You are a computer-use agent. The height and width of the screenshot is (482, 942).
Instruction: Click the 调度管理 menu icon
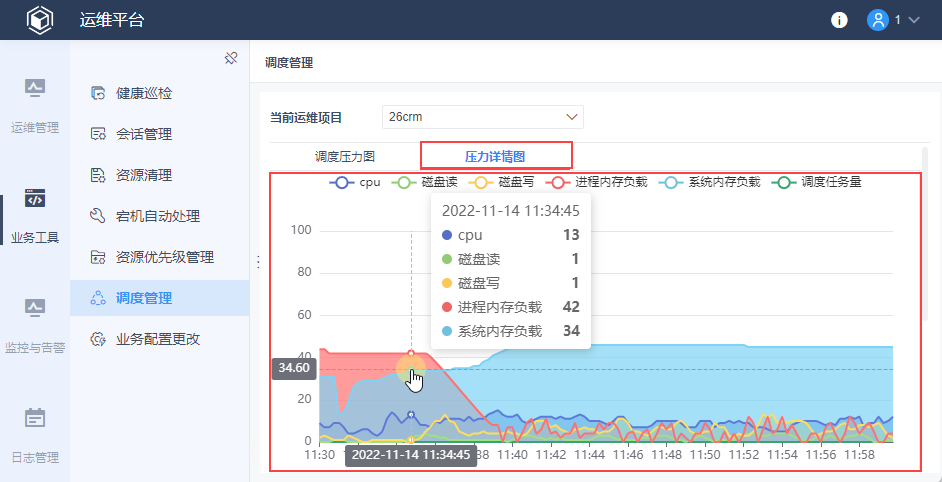[x=98, y=298]
